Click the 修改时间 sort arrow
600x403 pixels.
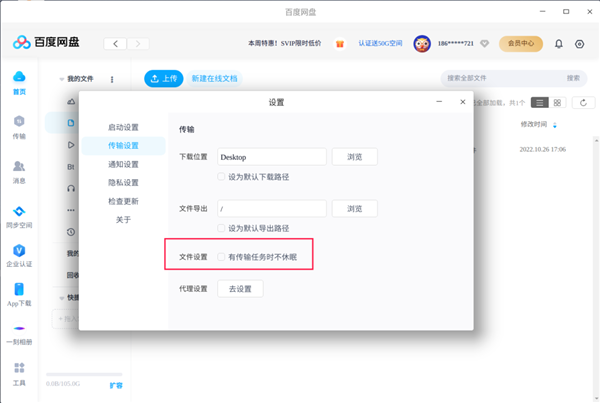[x=555, y=125]
